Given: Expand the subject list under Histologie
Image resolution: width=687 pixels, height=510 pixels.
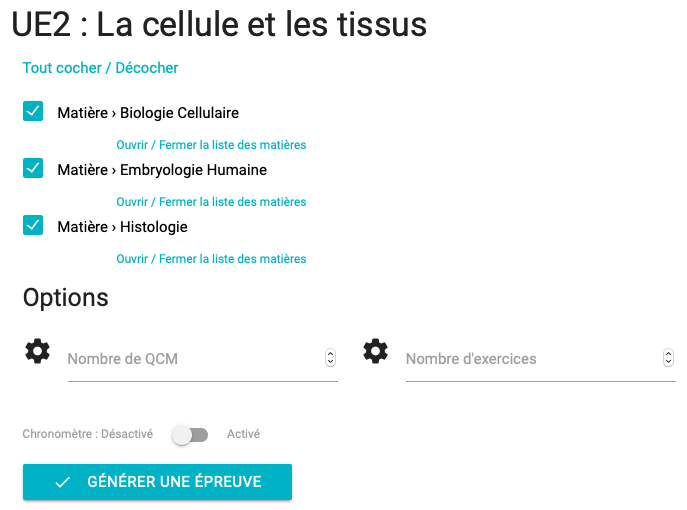Looking at the screenshot, I should coord(211,259).
